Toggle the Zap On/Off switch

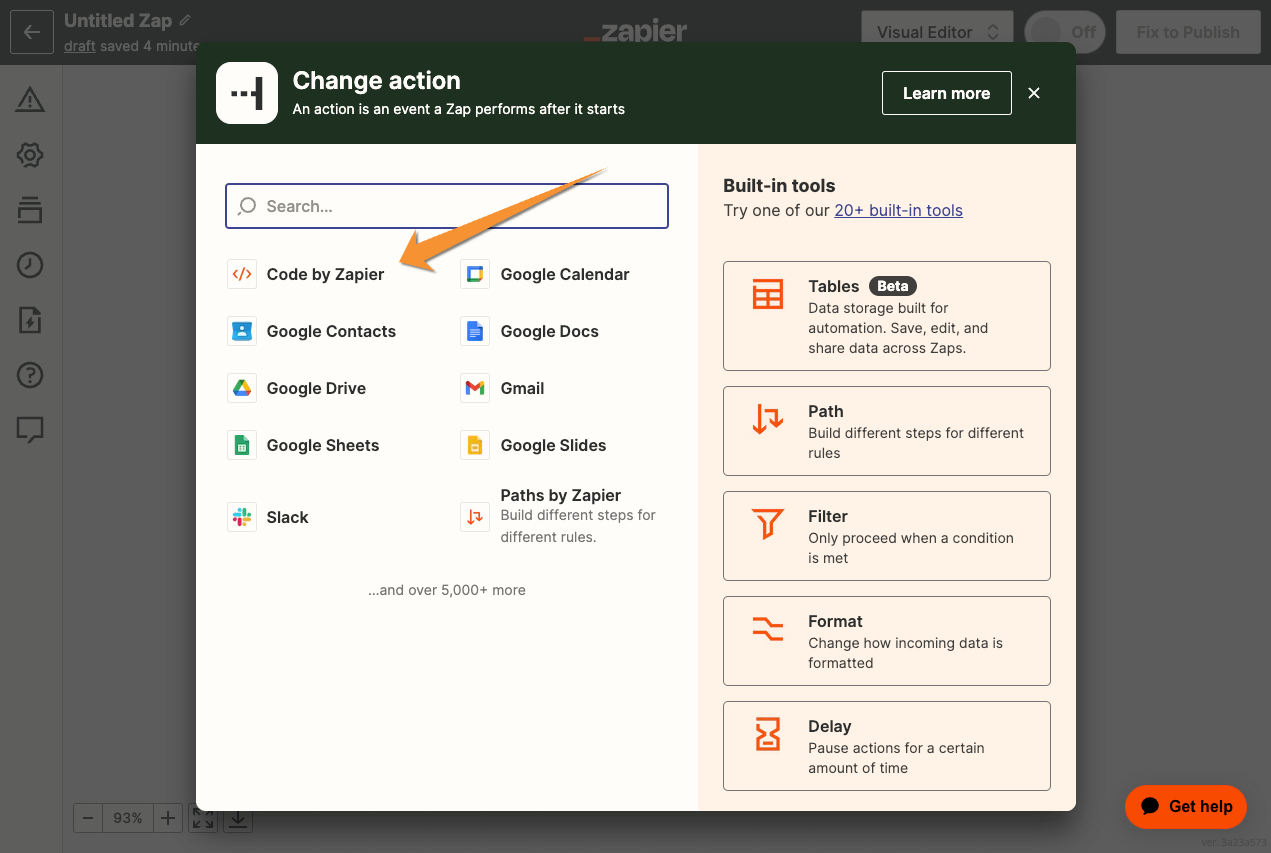[x=1065, y=32]
